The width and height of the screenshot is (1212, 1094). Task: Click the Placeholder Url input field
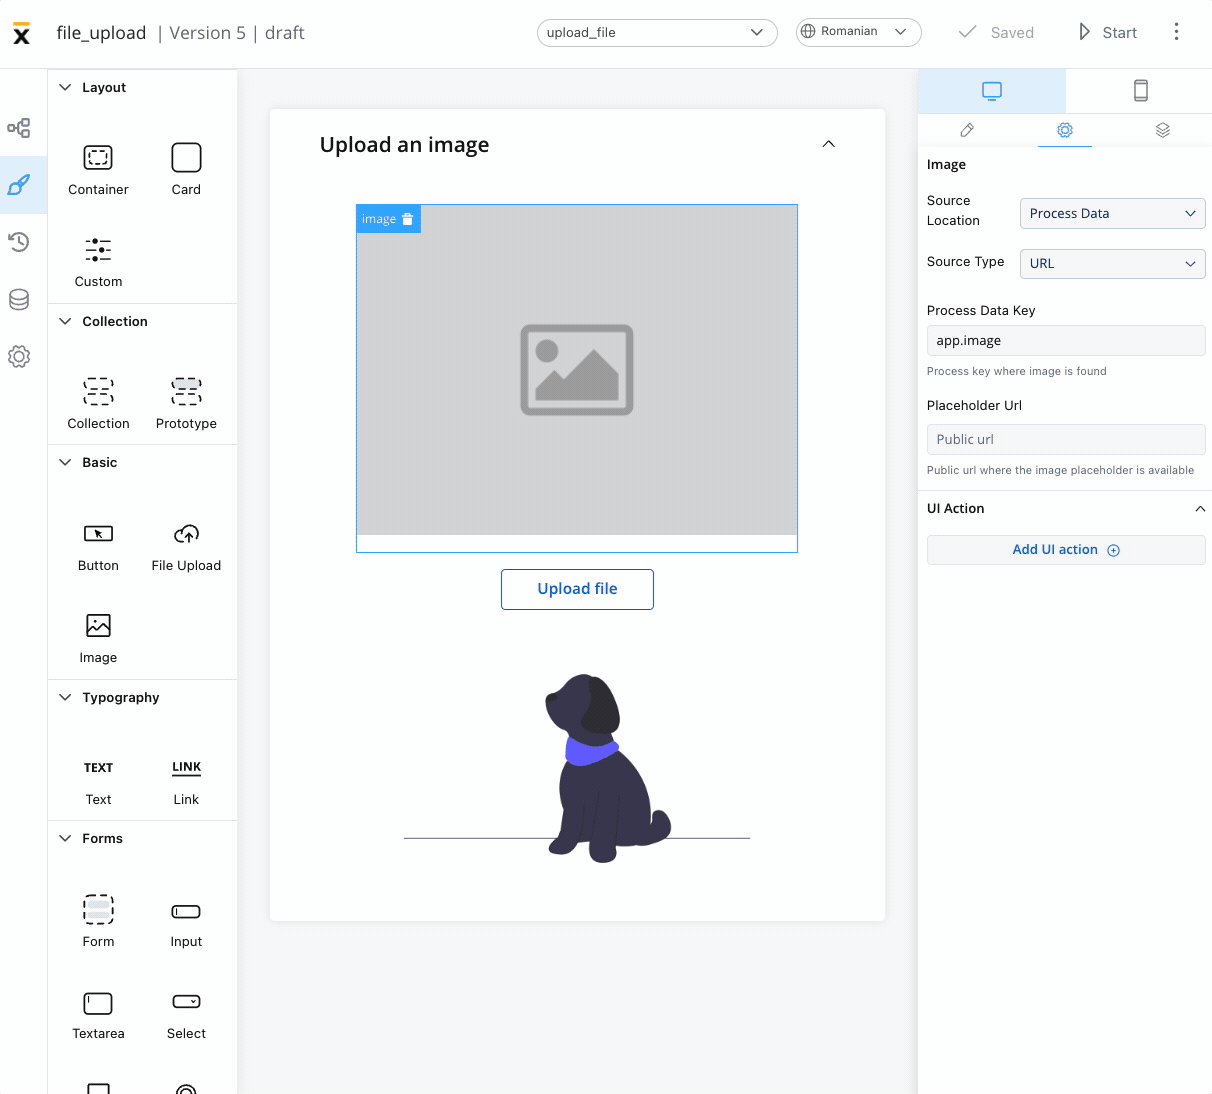(1066, 440)
